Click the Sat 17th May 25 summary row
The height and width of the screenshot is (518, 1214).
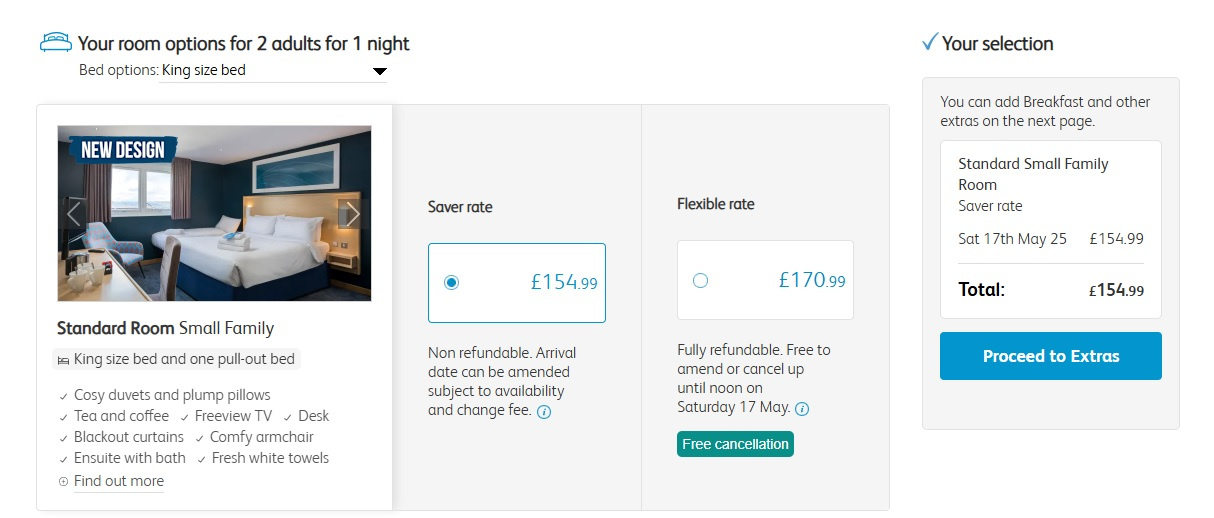tap(1050, 239)
